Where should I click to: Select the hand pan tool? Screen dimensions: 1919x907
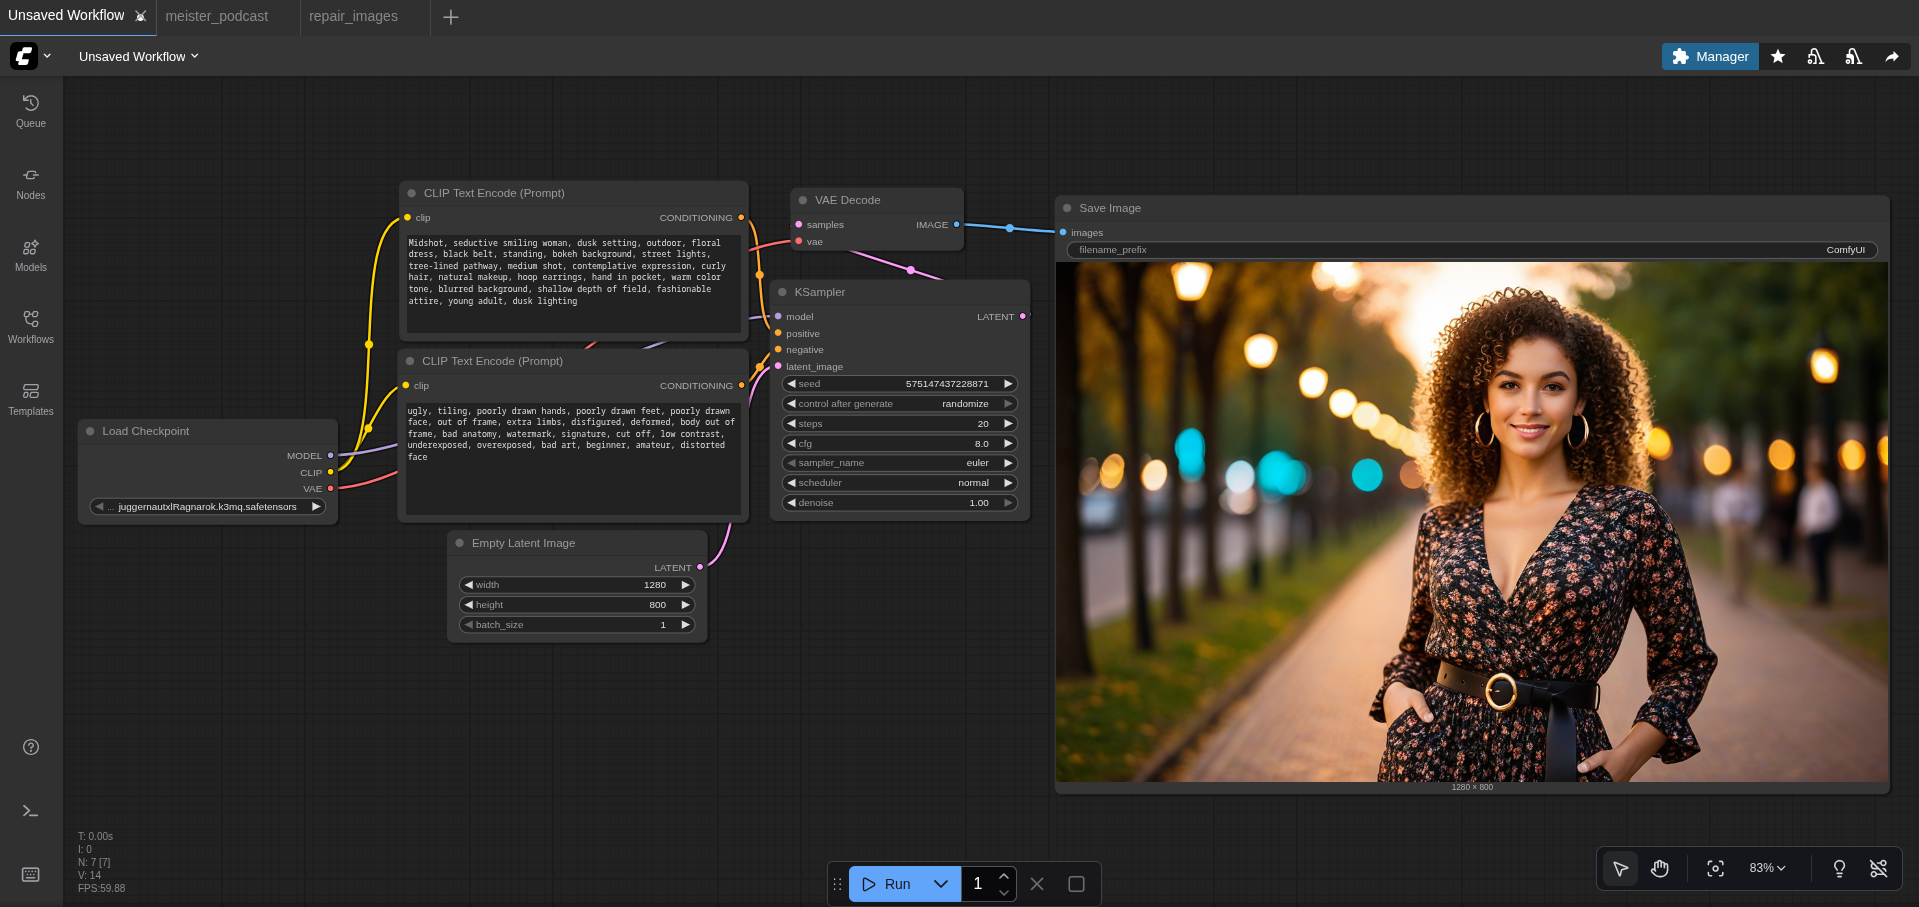pyautogui.click(x=1660, y=868)
